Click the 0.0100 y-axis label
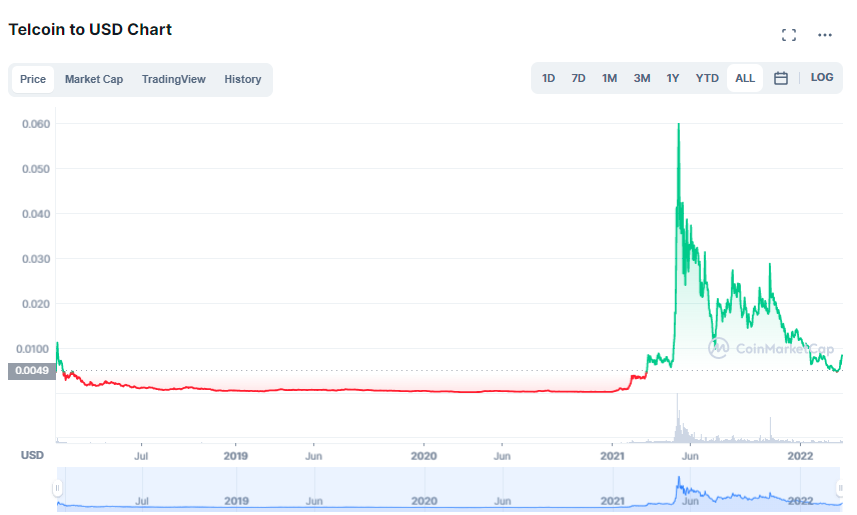Viewport: 857px width, 515px height. point(32,349)
